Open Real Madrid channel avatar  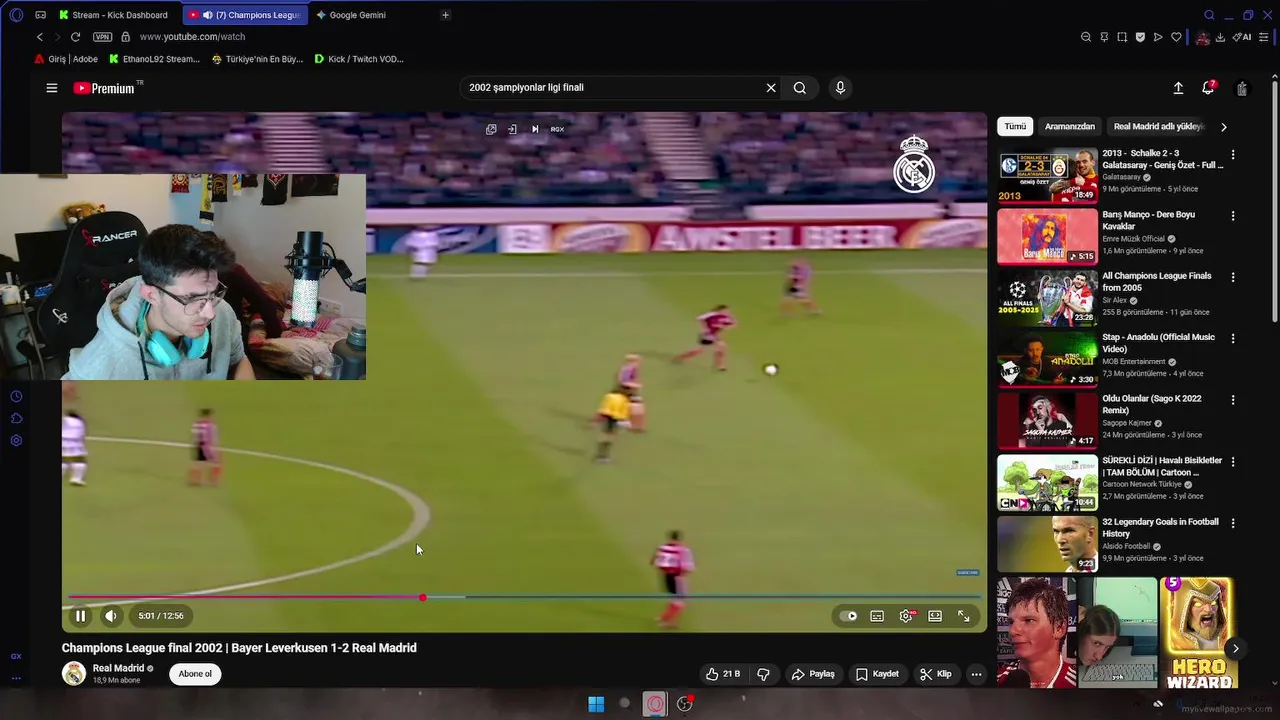pyautogui.click(x=74, y=674)
